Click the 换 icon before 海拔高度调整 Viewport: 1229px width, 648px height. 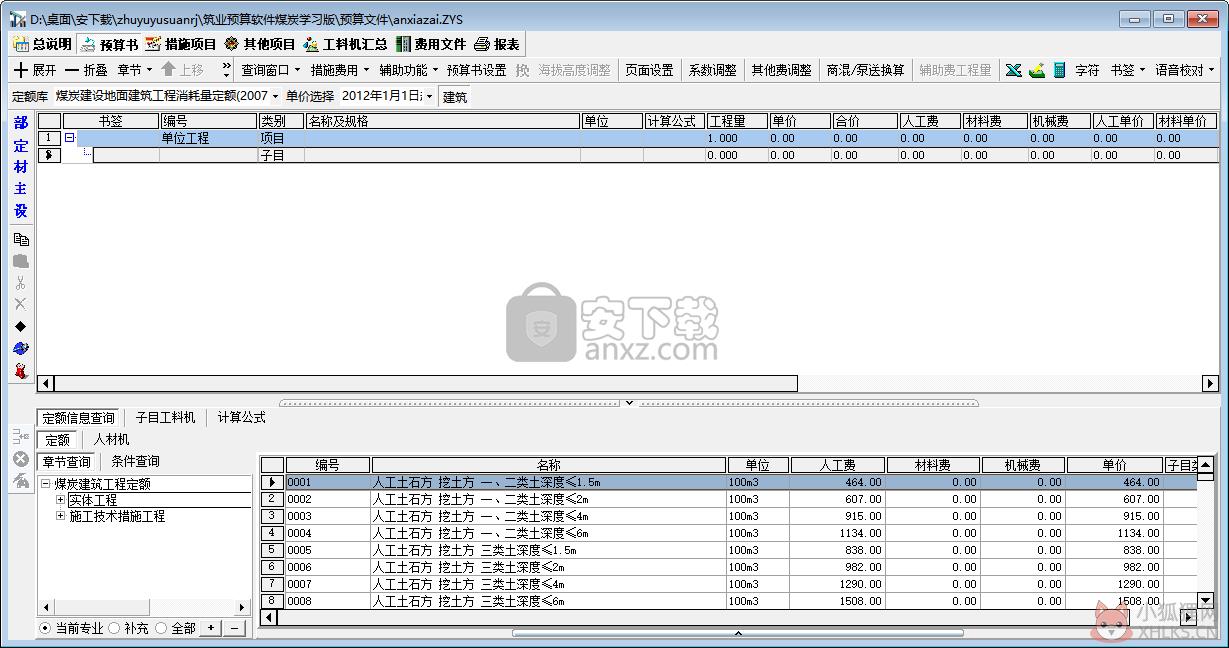click(522, 70)
